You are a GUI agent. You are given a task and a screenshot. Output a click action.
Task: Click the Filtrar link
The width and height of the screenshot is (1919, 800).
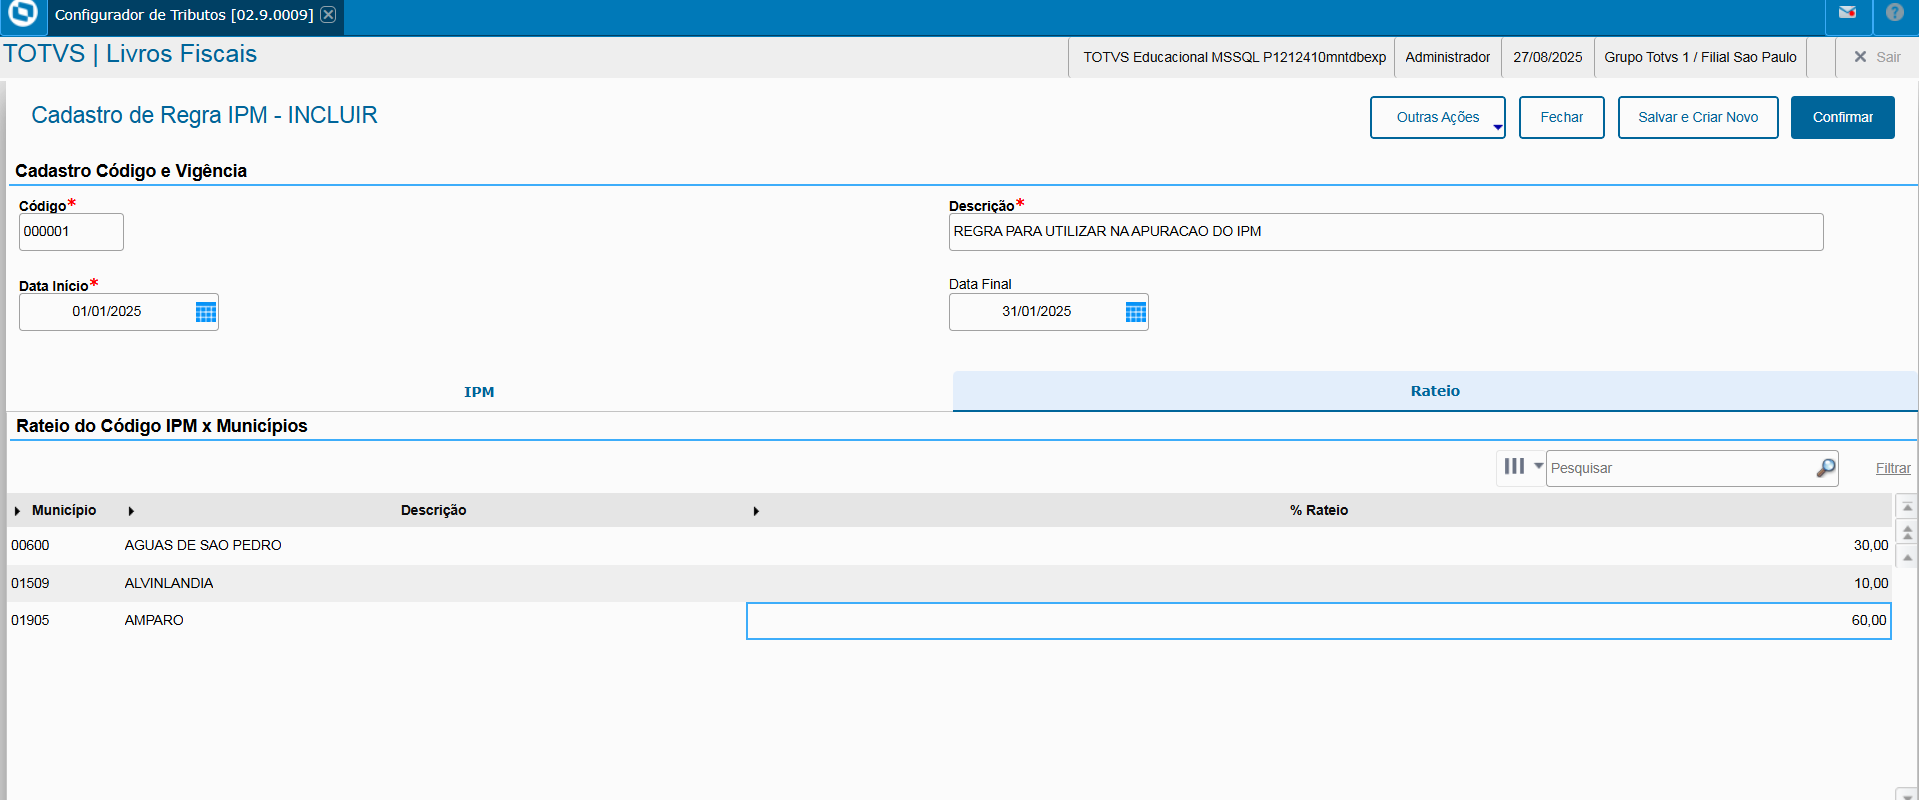click(x=1893, y=468)
